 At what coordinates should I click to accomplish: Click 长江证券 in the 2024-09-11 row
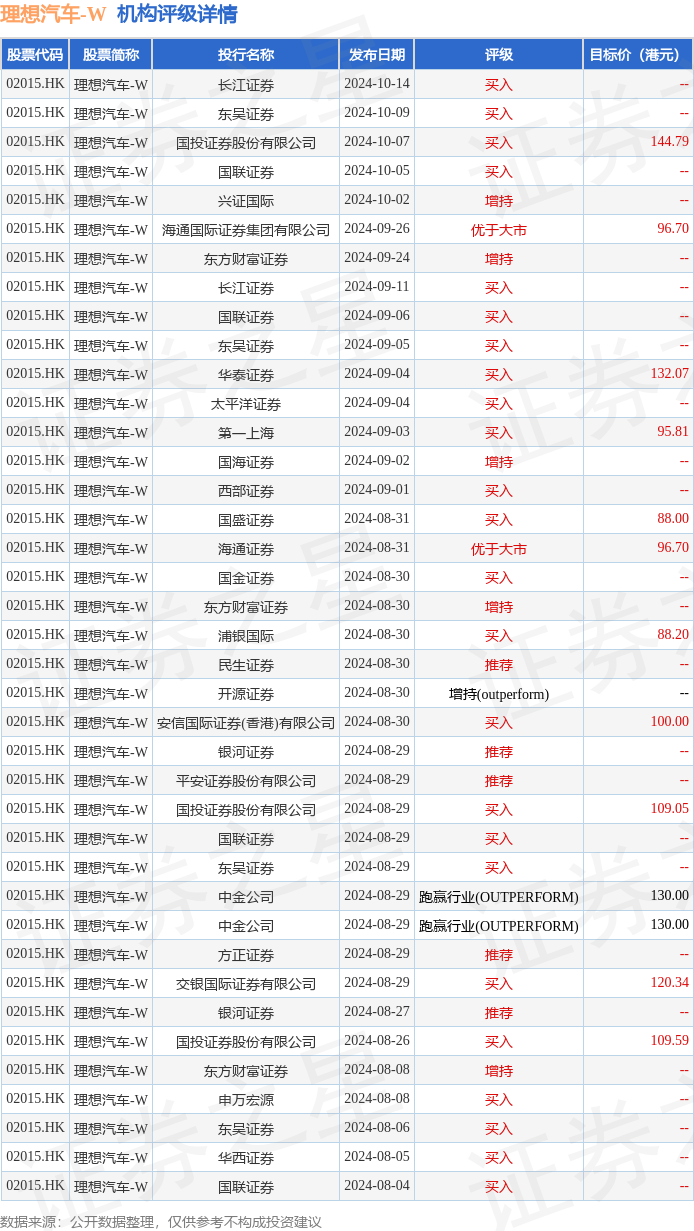(246, 287)
